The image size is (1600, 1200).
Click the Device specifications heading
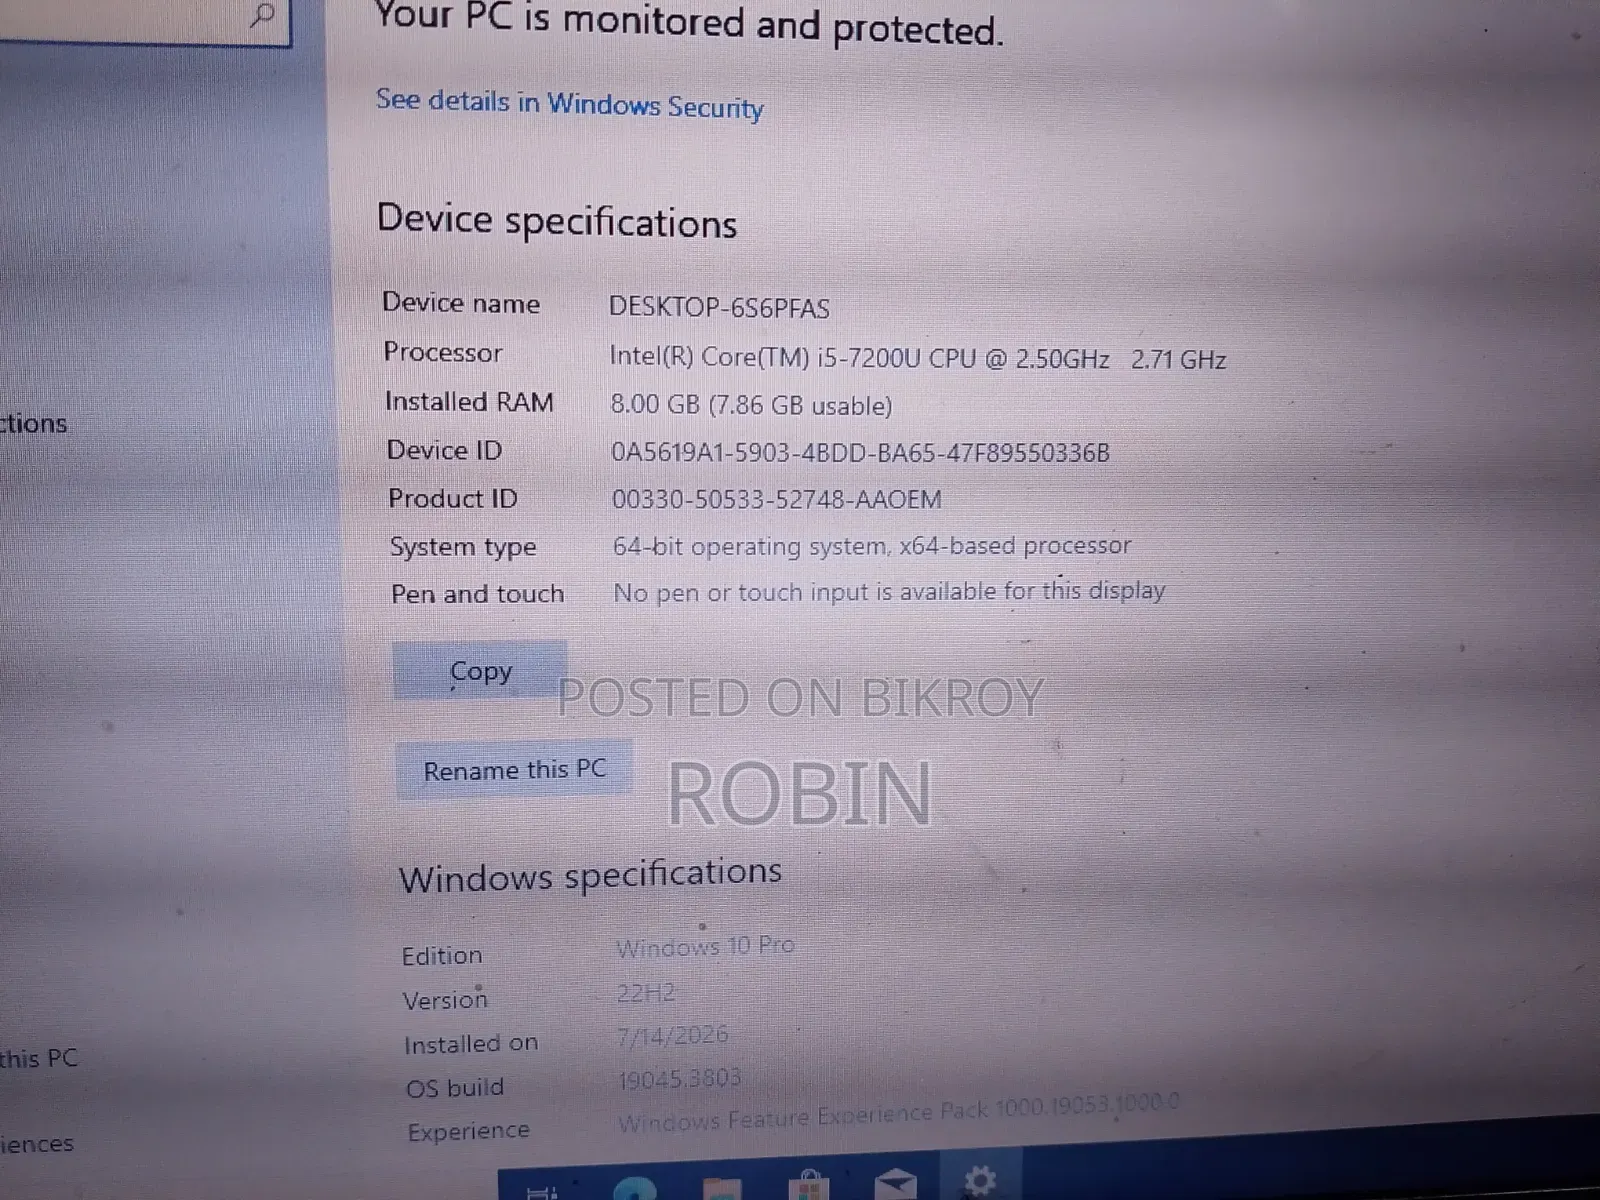pyautogui.click(x=556, y=220)
